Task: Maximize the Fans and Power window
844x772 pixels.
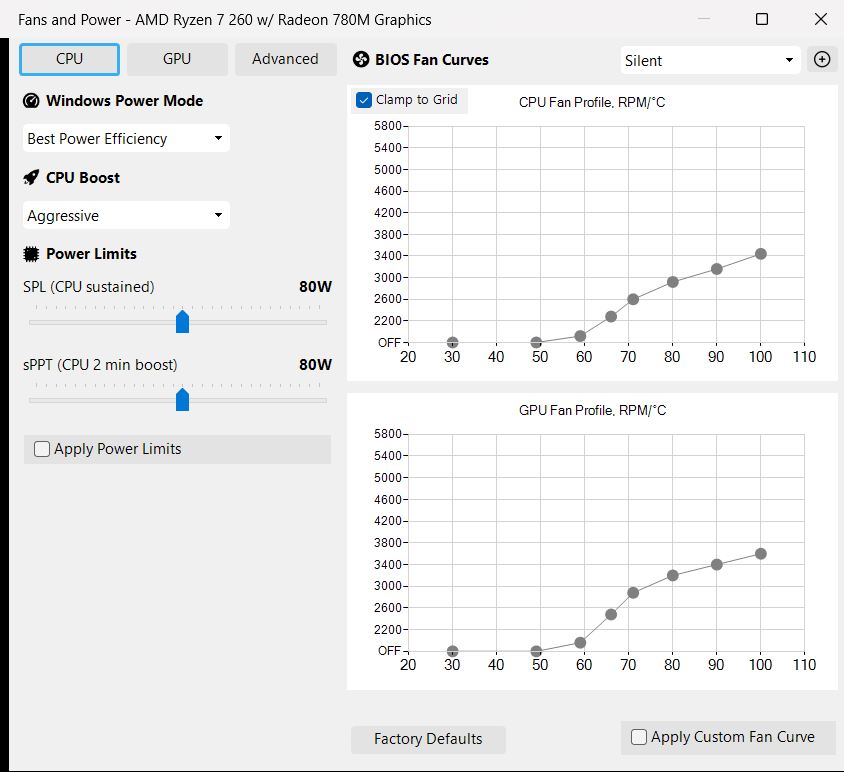Action: [x=762, y=19]
